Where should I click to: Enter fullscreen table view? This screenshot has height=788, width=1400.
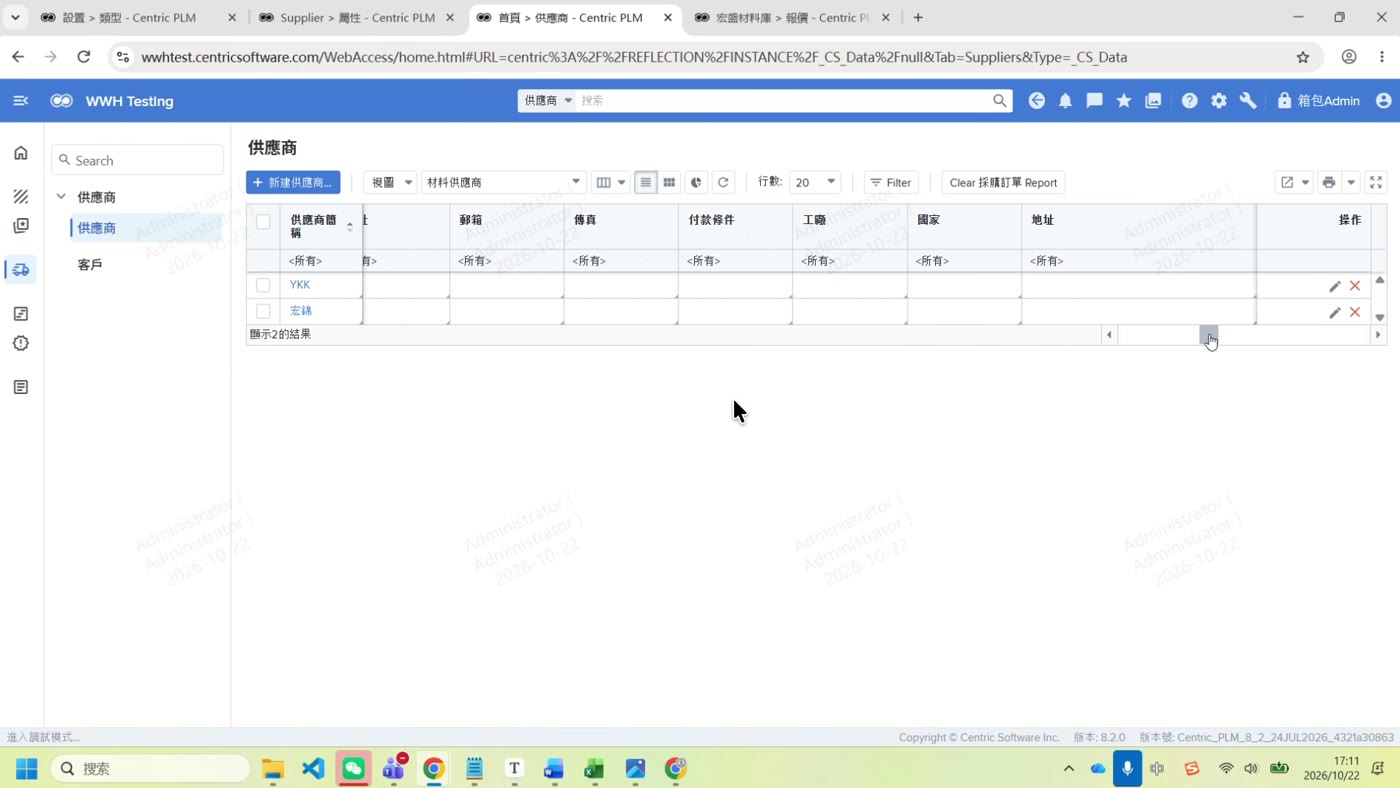tap(1376, 183)
